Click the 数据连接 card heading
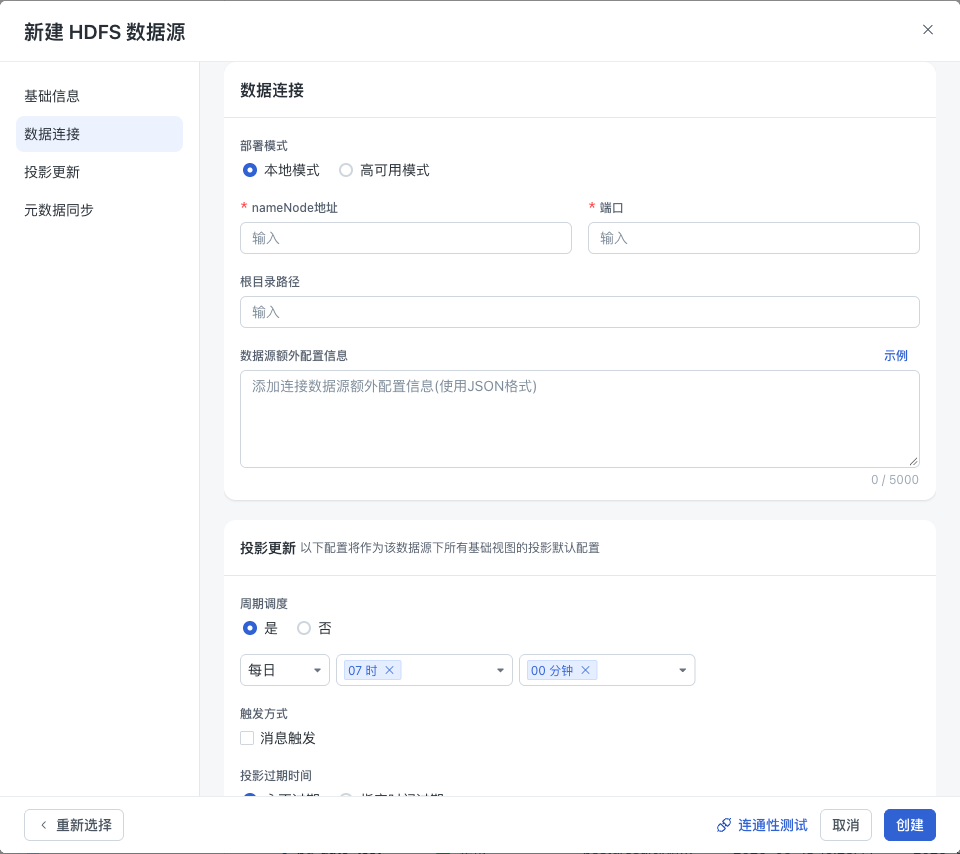The height and width of the screenshot is (854, 960). (272, 91)
